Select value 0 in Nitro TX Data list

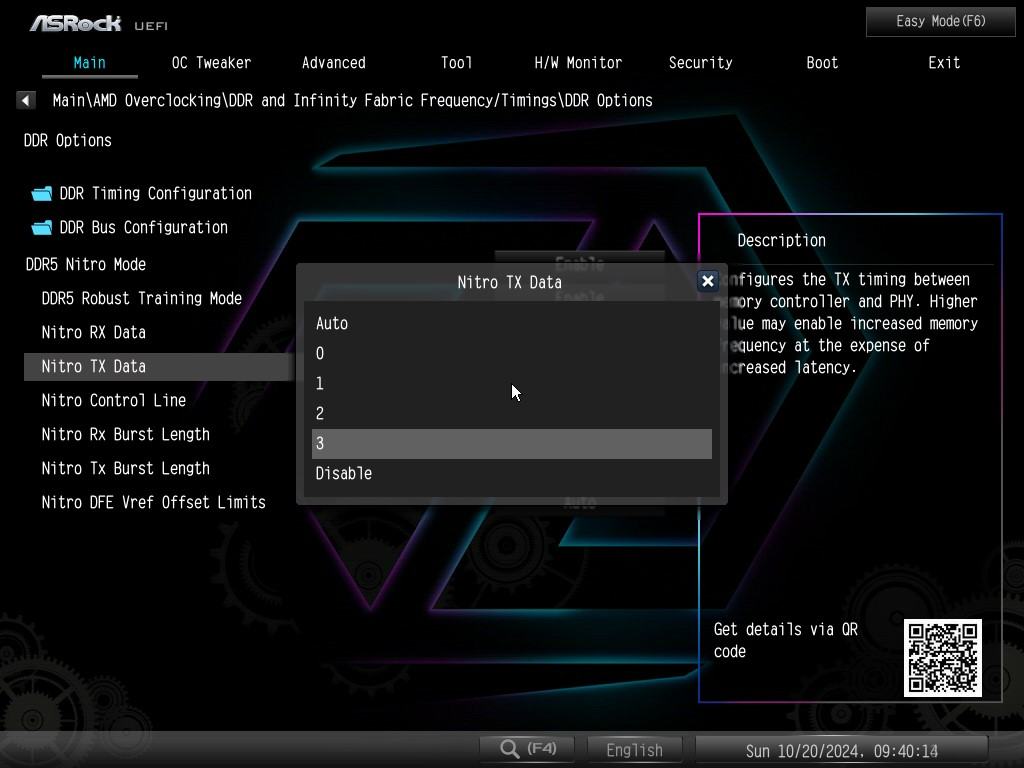(511, 353)
